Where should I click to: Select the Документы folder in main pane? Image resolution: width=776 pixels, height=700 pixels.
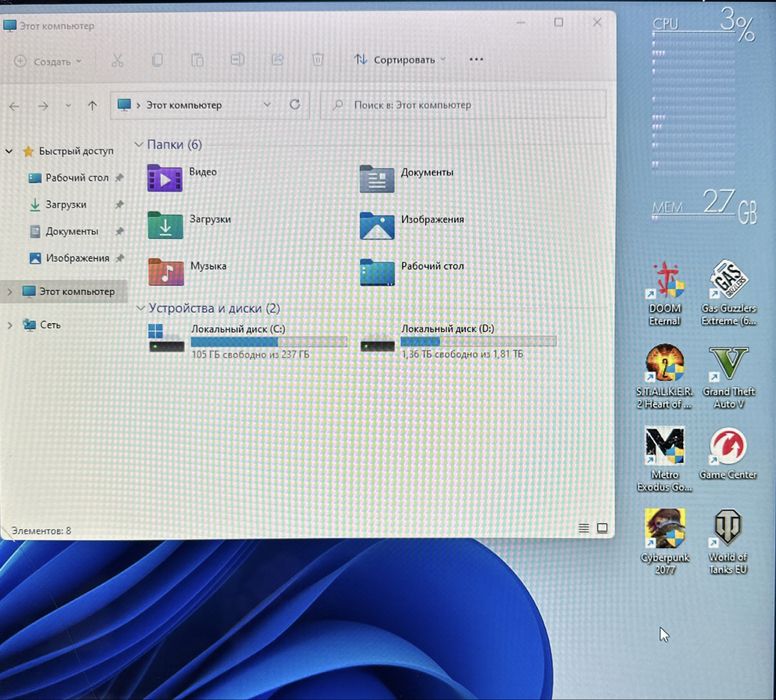(377, 178)
